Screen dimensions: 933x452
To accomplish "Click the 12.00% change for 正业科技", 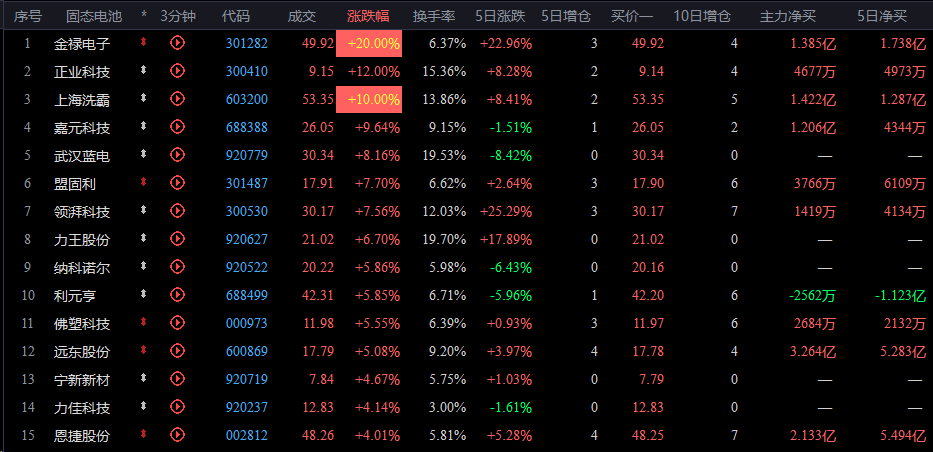I will click(x=374, y=71).
